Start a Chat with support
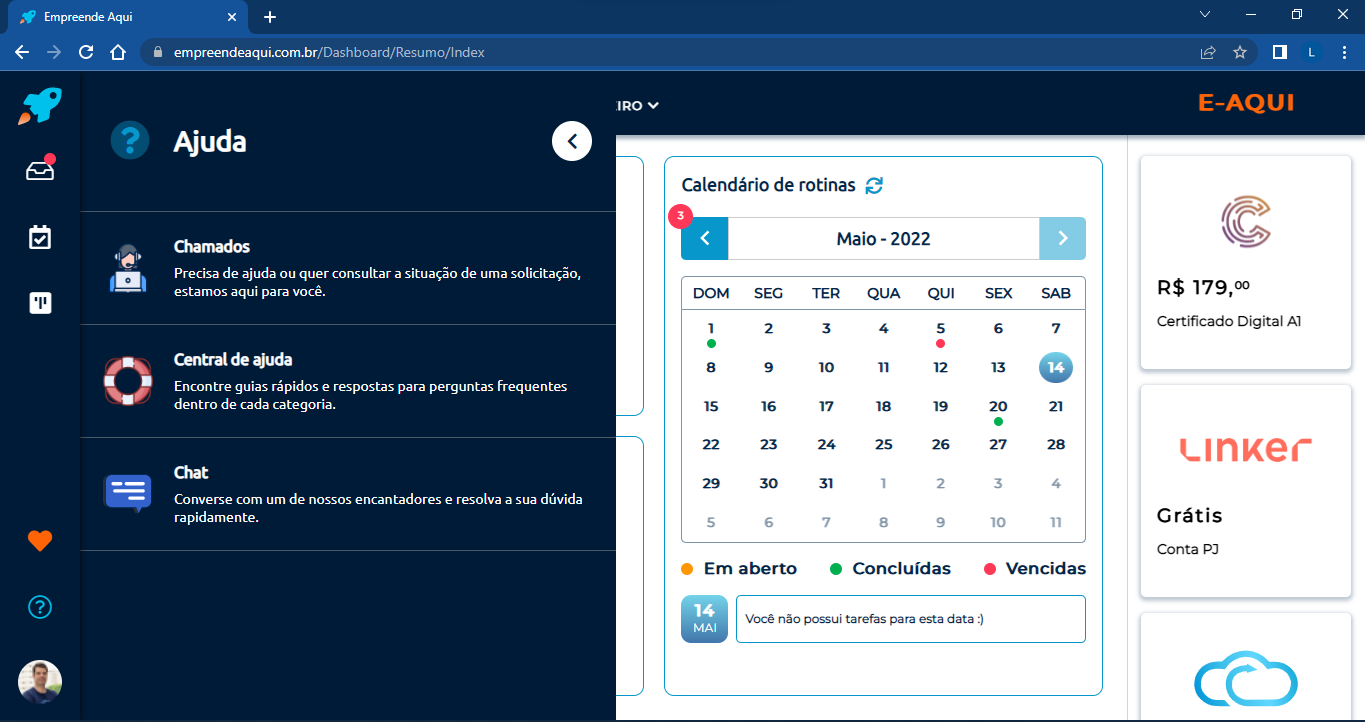 348,494
